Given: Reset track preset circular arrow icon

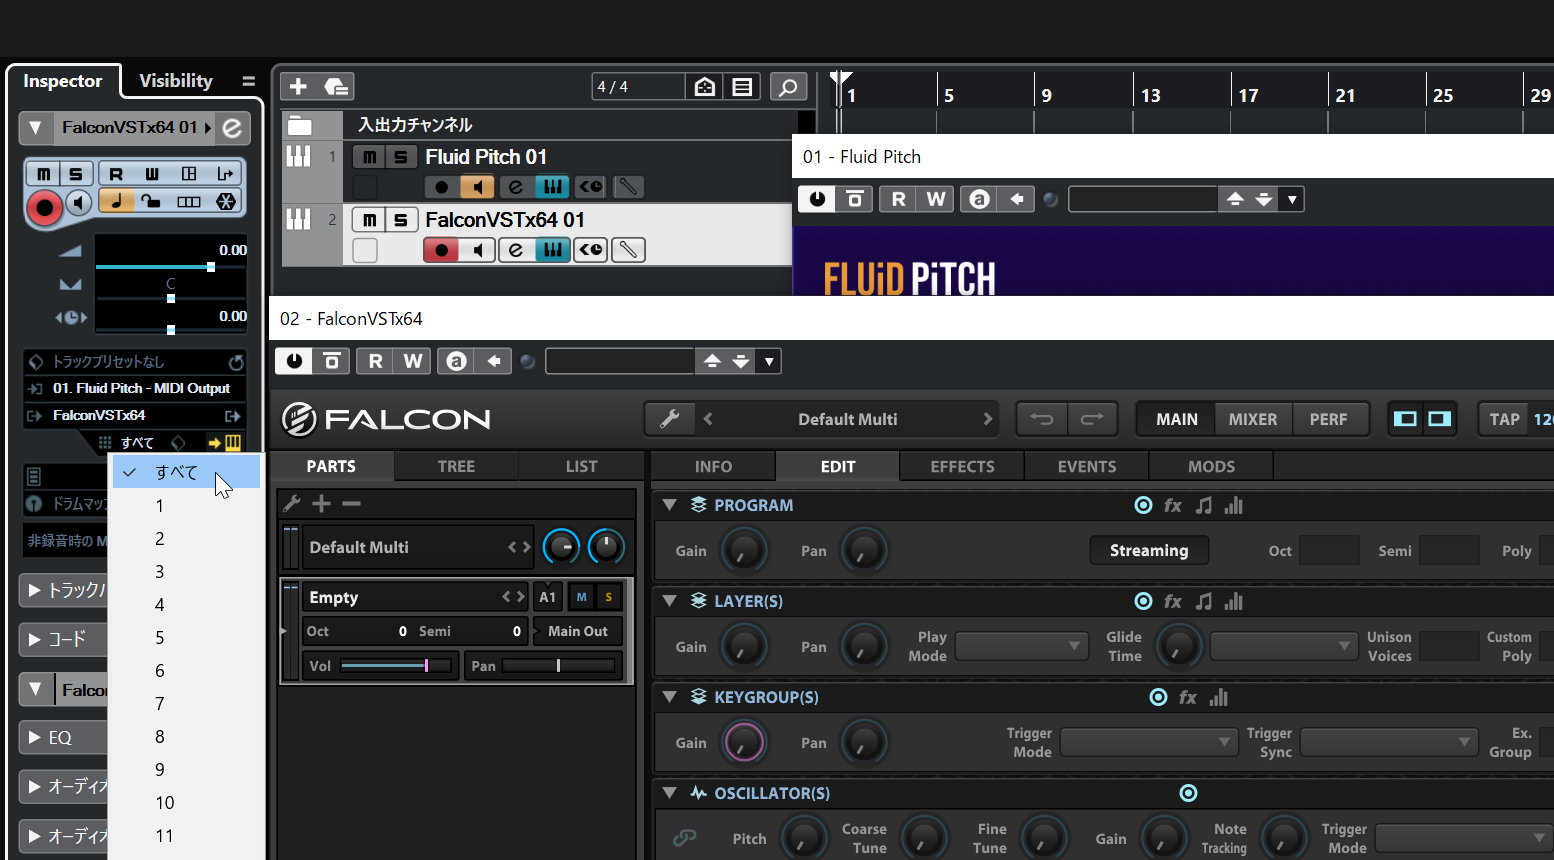Looking at the screenshot, I should click(236, 362).
